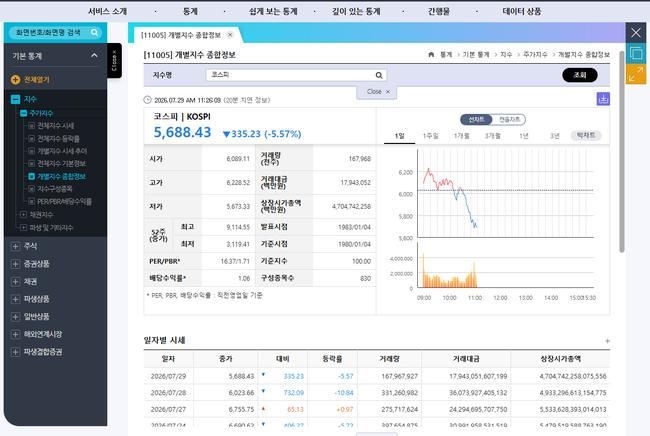The image size is (650, 436).
Task: Expand the 일반상품 category
Action: click(15, 317)
